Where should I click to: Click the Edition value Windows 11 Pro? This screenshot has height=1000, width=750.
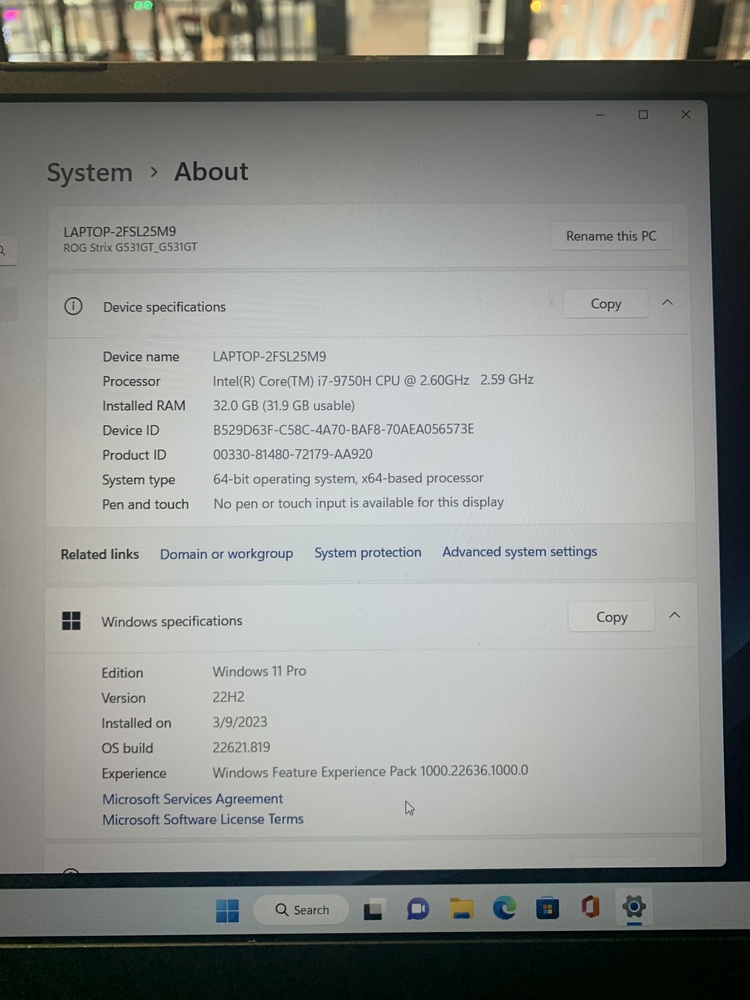[259, 671]
